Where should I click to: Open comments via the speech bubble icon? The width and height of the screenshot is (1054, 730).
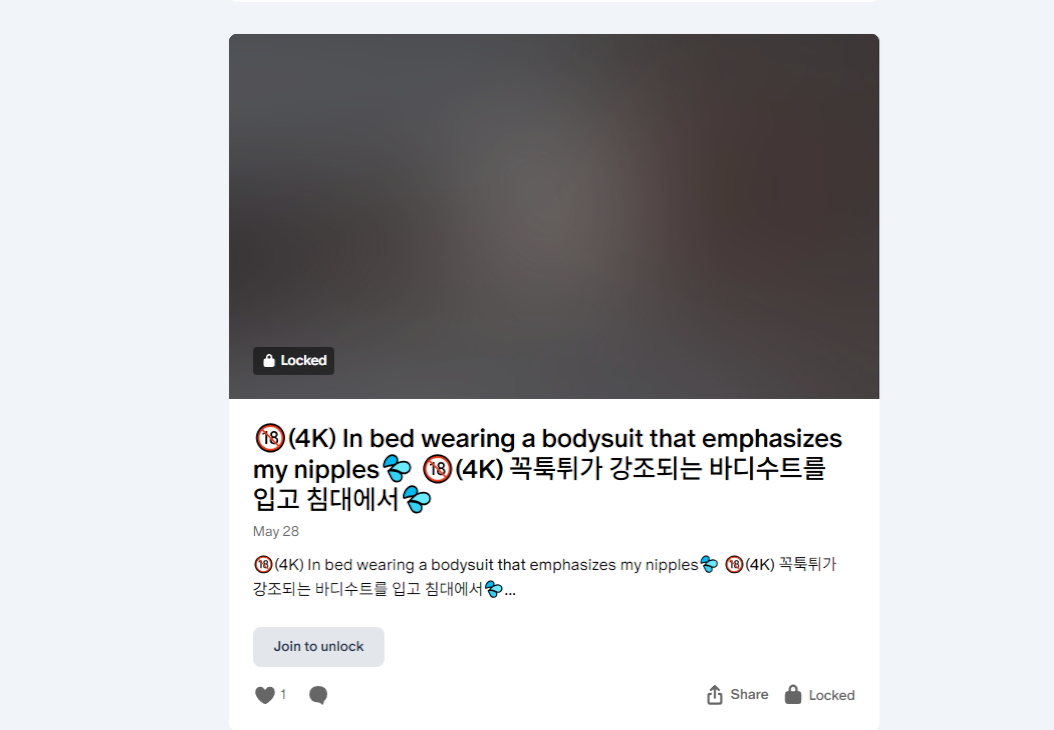click(x=318, y=695)
